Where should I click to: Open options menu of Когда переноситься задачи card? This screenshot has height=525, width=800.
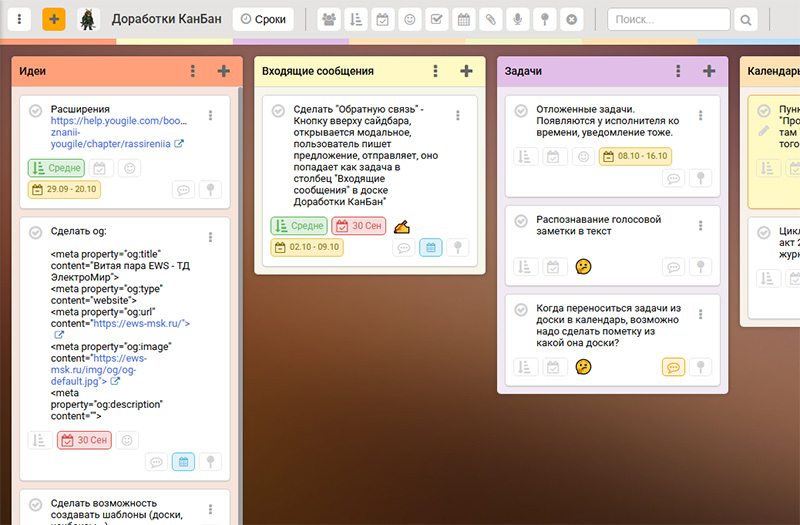(x=701, y=314)
